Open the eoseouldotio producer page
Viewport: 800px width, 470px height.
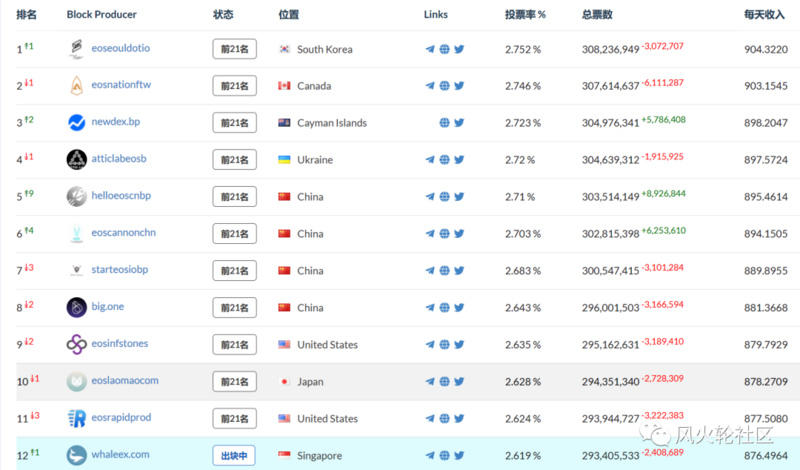click(120, 48)
